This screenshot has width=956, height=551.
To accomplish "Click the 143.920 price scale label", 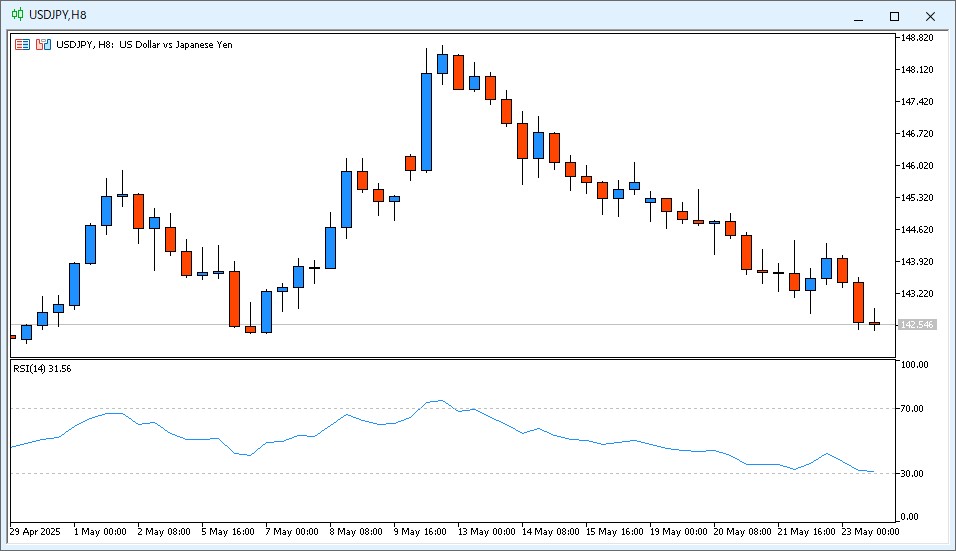I will (x=917, y=261).
